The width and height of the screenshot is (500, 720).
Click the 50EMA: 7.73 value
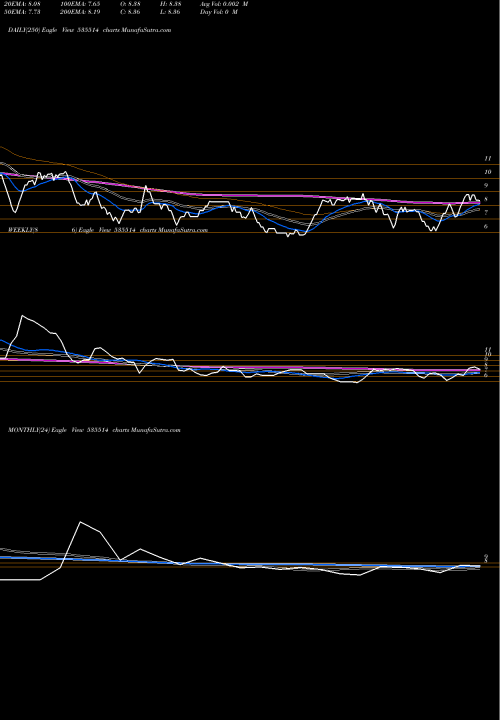click(22, 12)
